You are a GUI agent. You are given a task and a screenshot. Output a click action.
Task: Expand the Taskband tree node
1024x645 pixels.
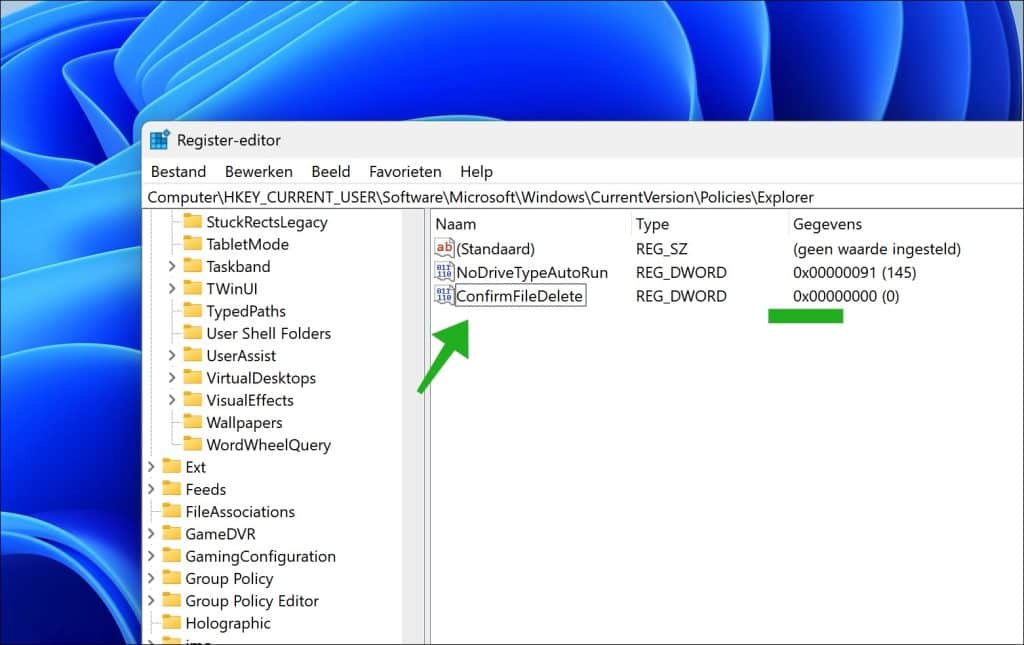pos(172,267)
